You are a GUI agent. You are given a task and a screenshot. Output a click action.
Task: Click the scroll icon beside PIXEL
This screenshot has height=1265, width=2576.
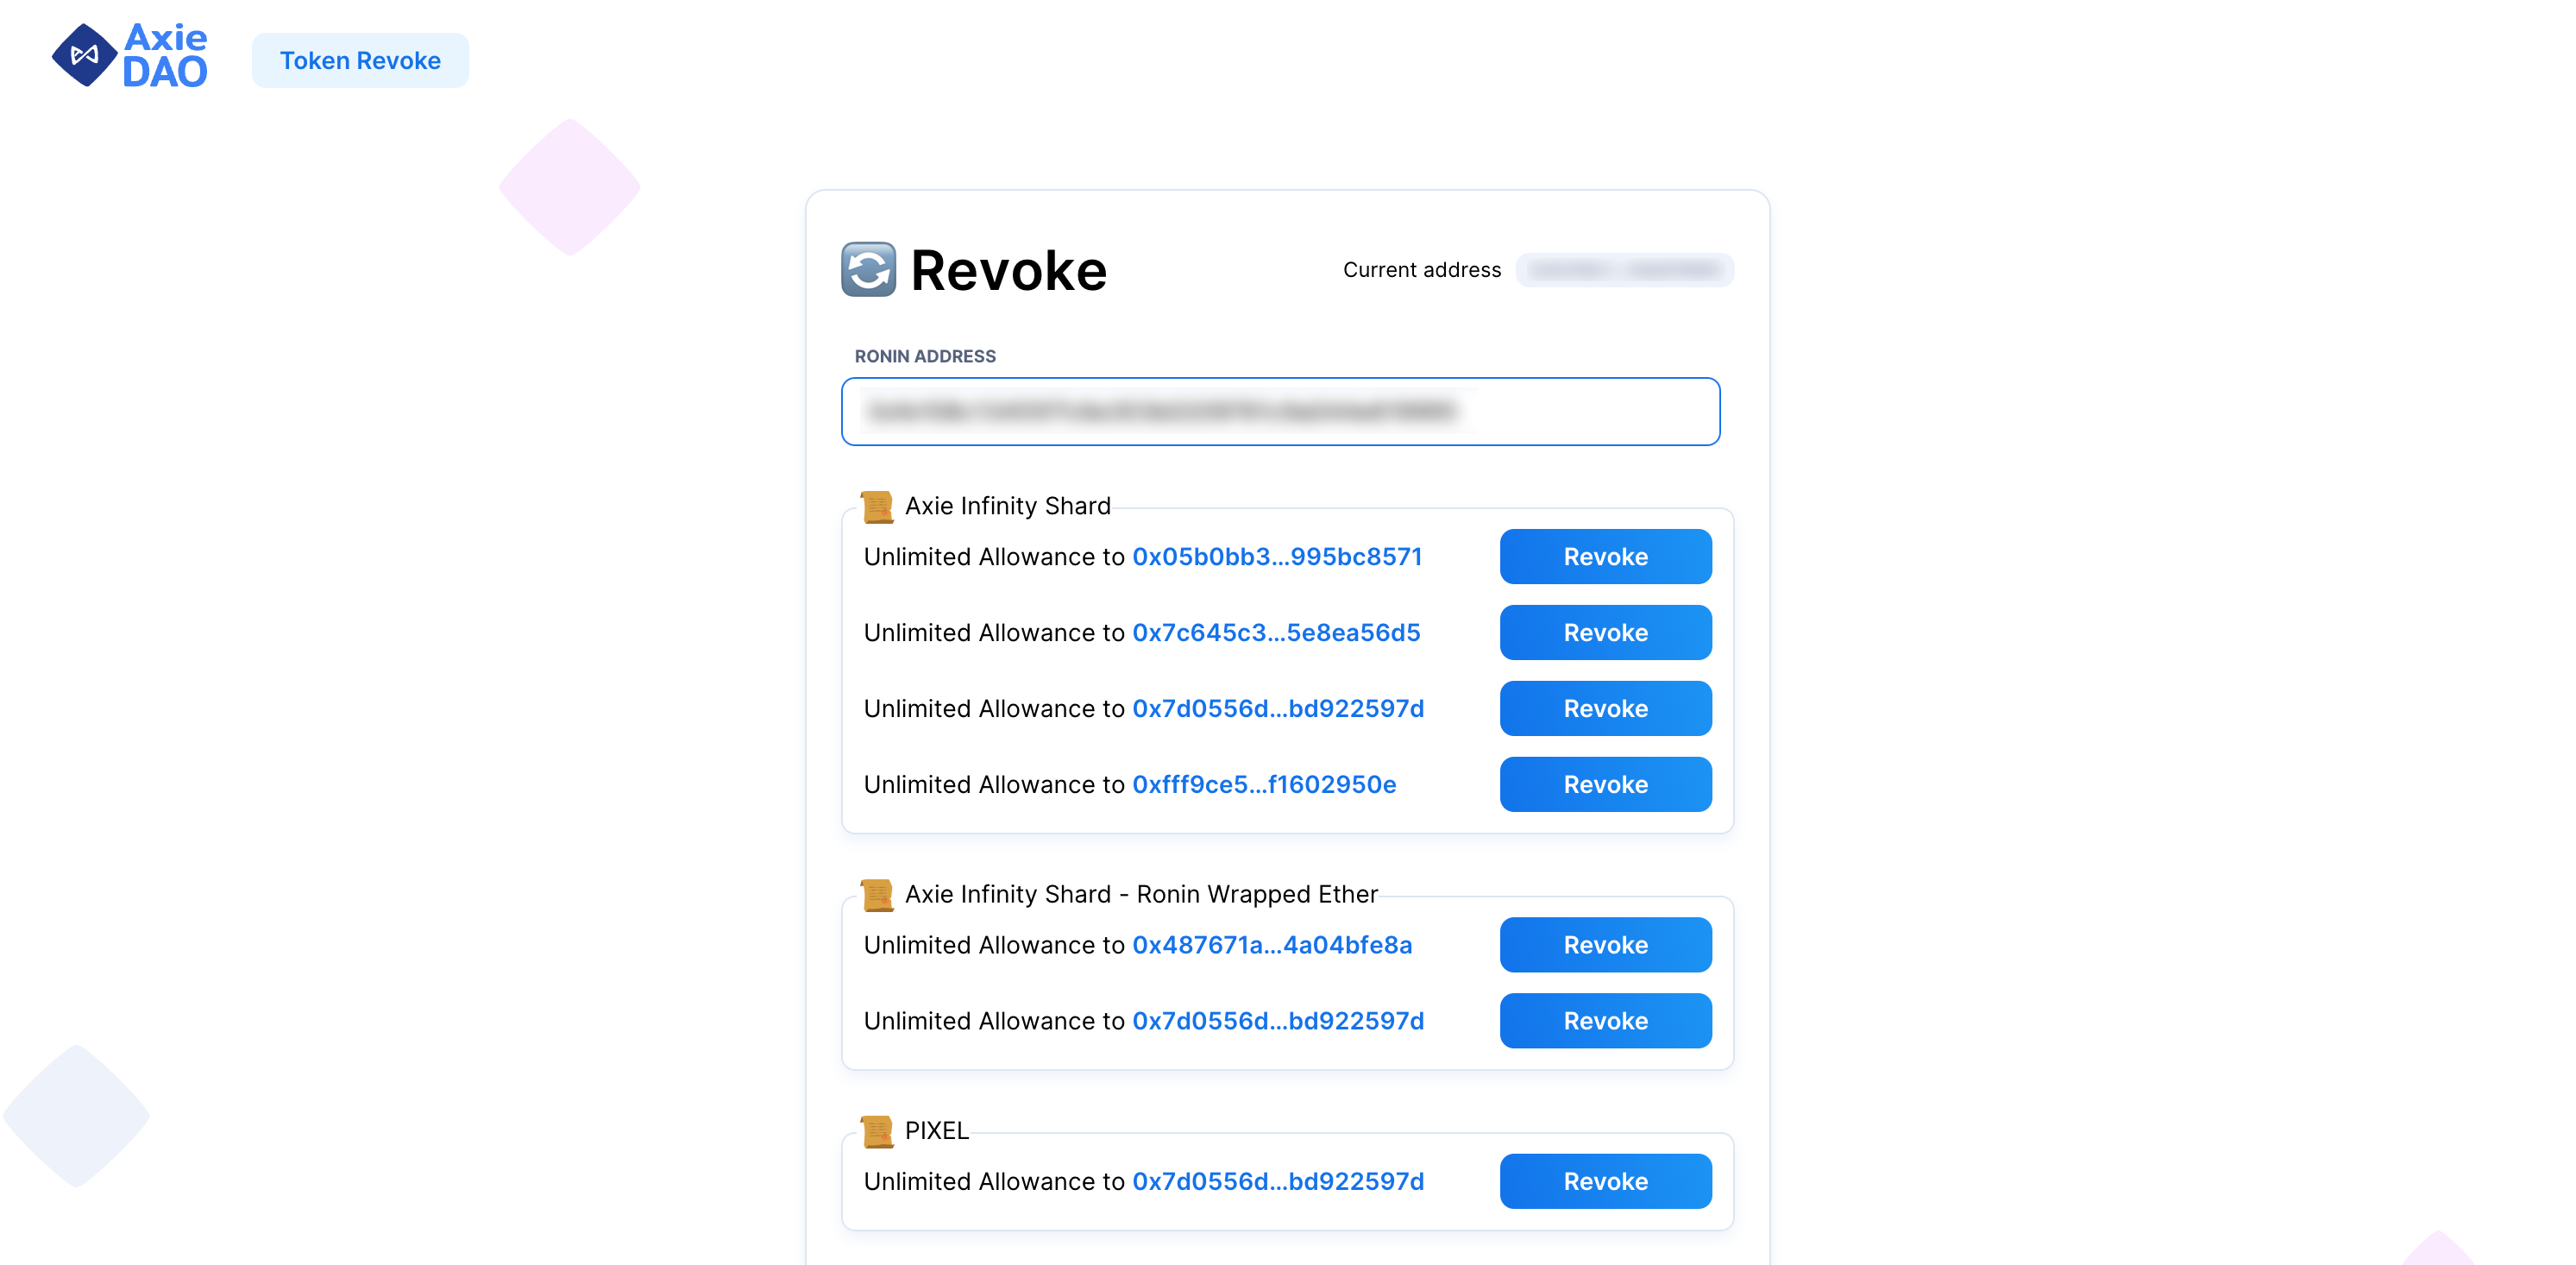tap(877, 1131)
